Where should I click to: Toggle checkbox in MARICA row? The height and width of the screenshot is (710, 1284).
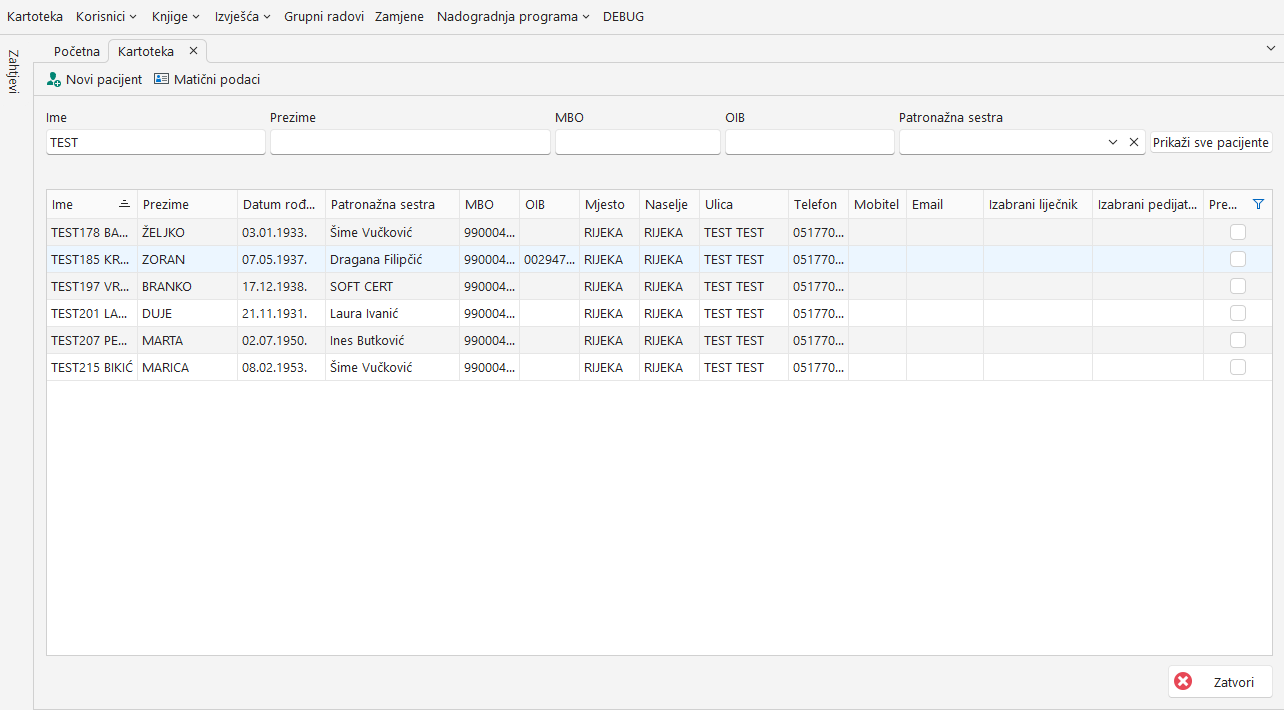tap(1238, 367)
